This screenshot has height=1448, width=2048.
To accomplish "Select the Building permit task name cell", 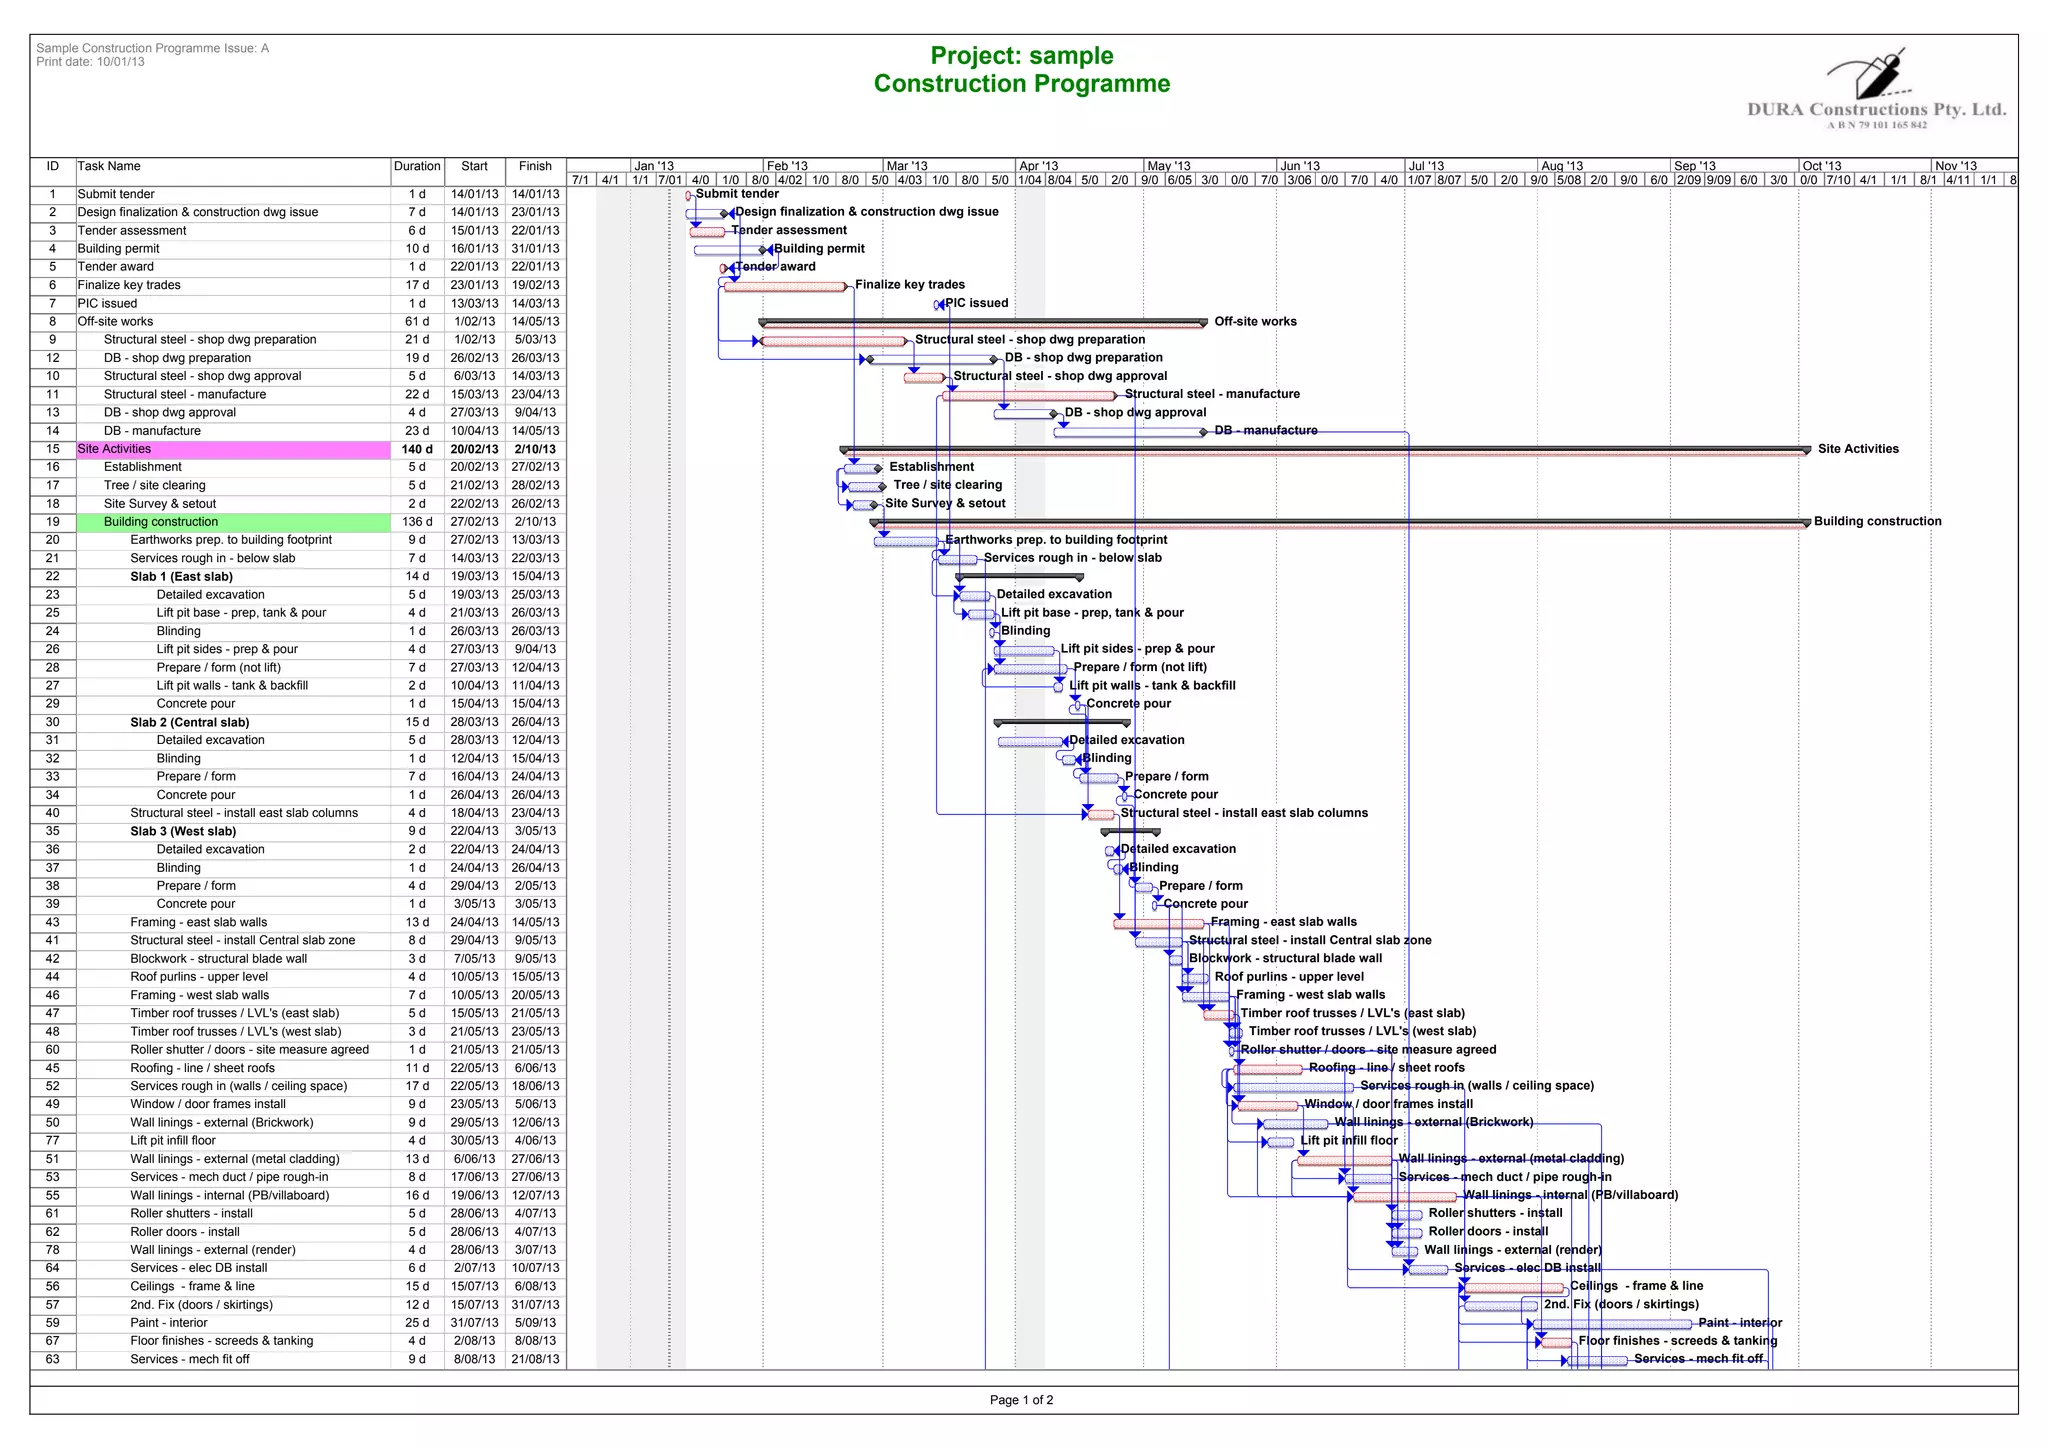I will pos(119,249).
